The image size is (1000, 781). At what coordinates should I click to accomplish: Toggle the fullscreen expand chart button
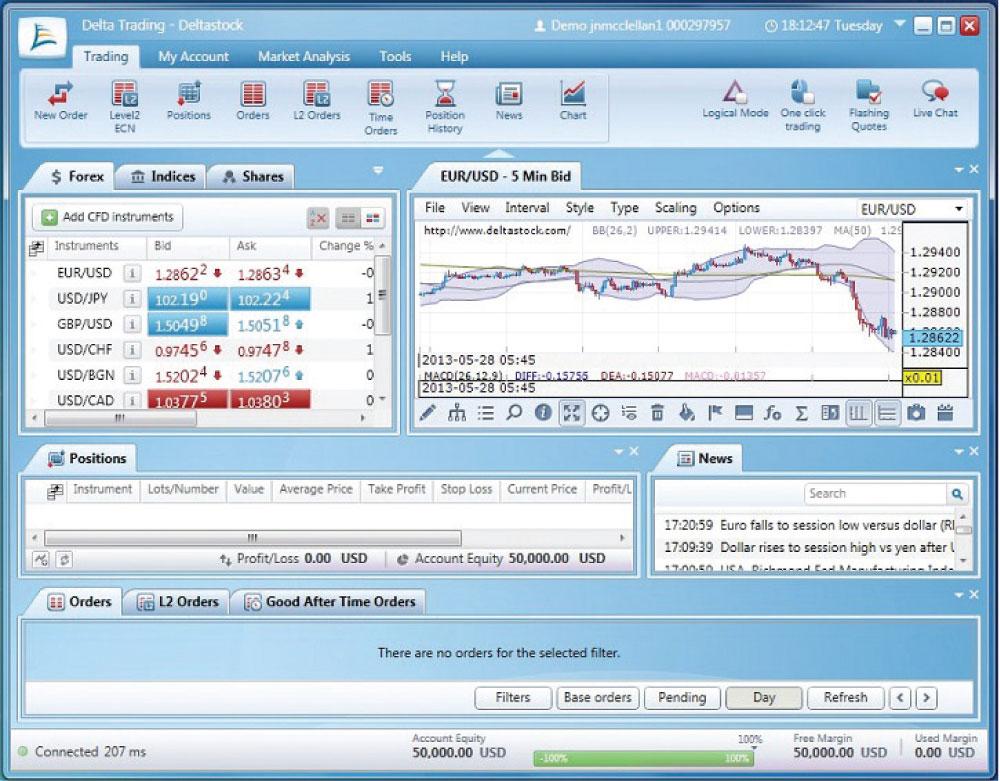(x=571, y=413)
